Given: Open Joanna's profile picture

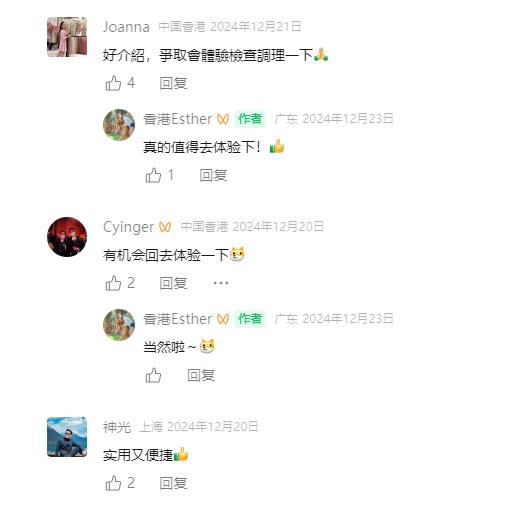Looking at the screenshot, I should point(67,37).
